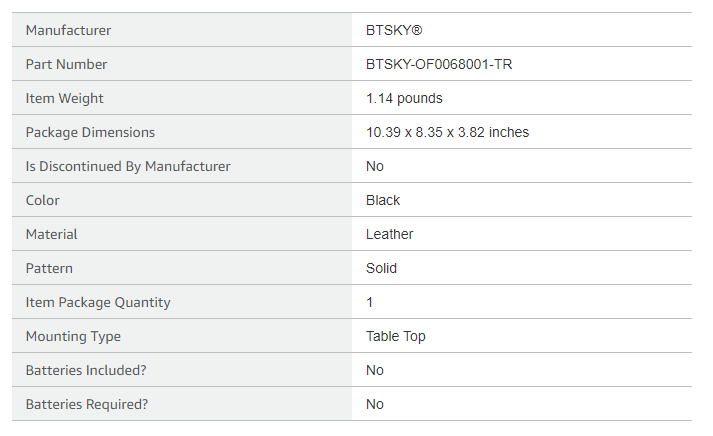The height and width of the screenshot is (436, 713).
Task: Click the Item Package Quantity label
Action: coord(98,302)
